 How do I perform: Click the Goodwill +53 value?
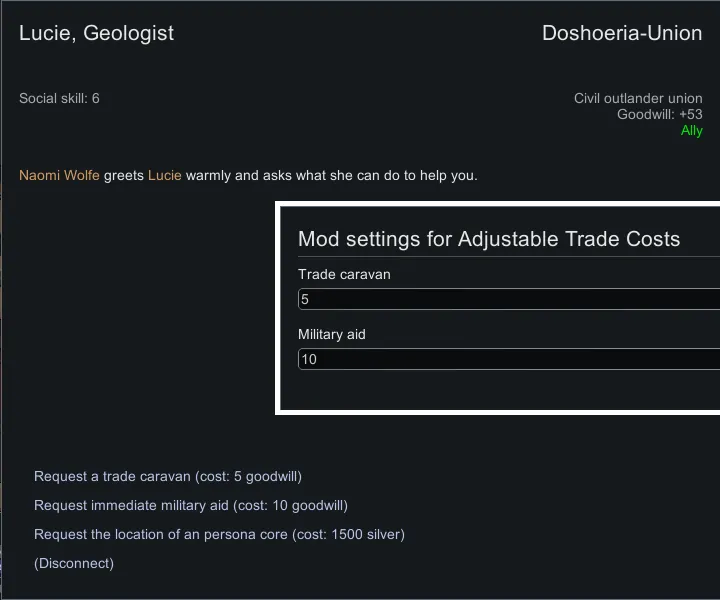pyautogui.click(x=659, y=114)
